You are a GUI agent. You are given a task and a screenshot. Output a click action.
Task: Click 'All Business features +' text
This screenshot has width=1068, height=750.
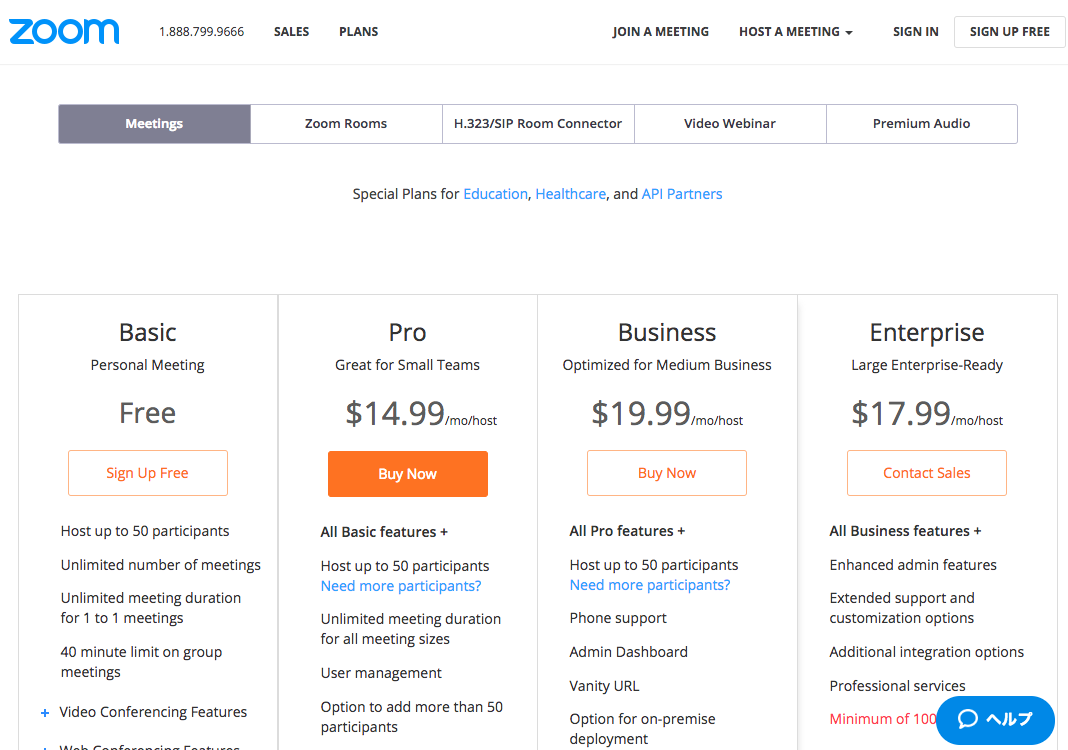905,531
